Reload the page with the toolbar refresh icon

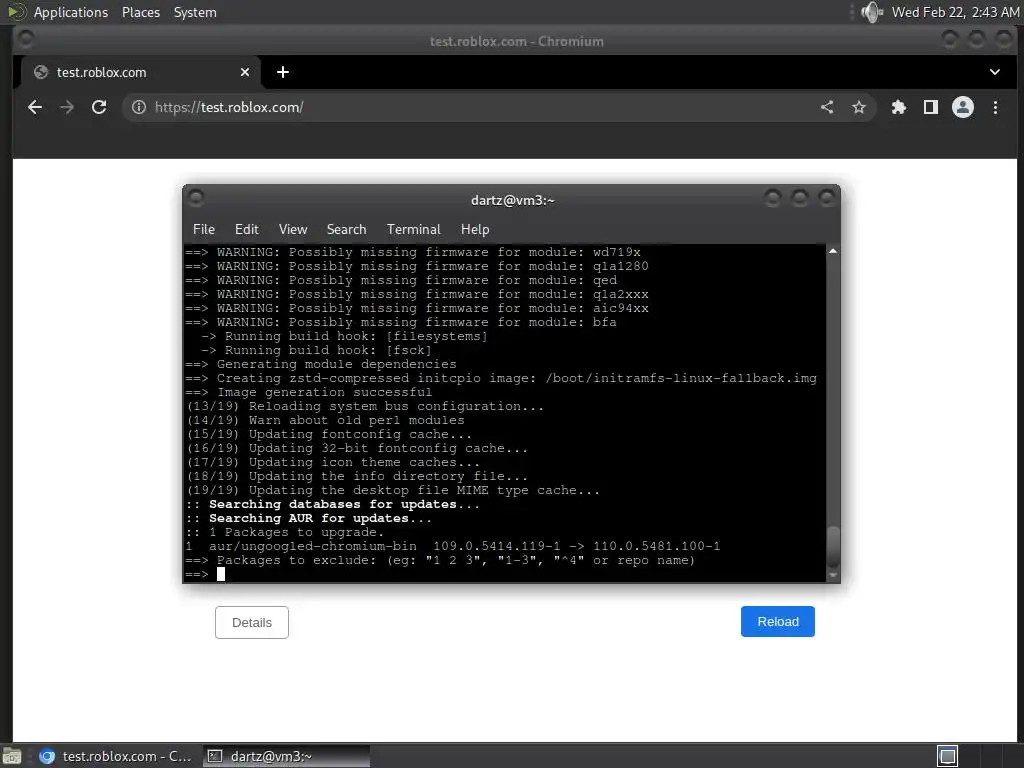[x=99, y=107]
